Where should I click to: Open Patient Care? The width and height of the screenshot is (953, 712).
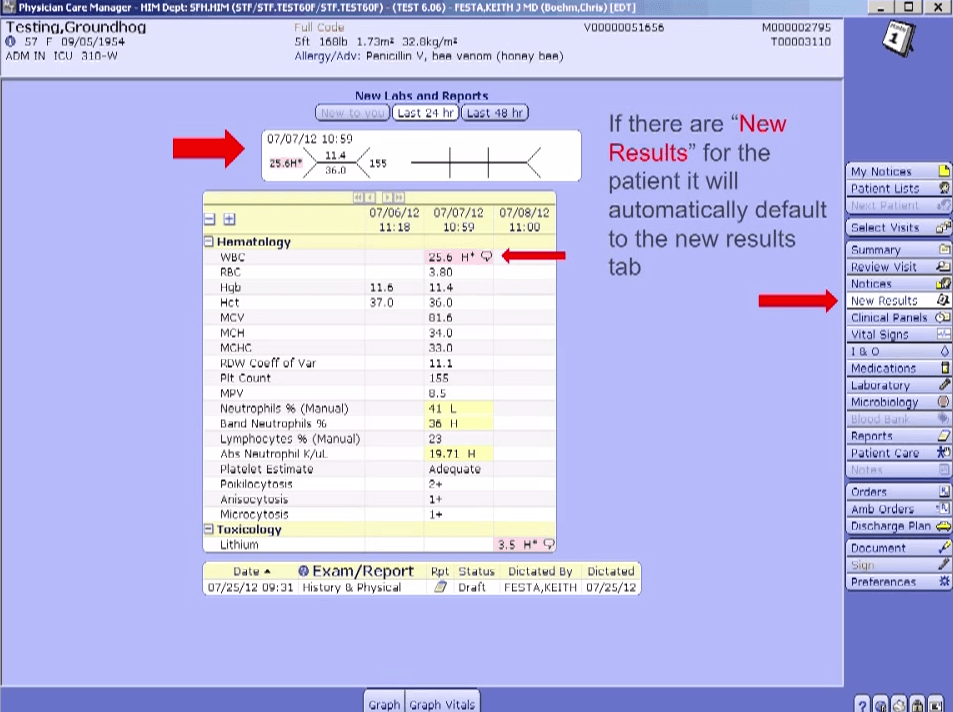[898, 453]
